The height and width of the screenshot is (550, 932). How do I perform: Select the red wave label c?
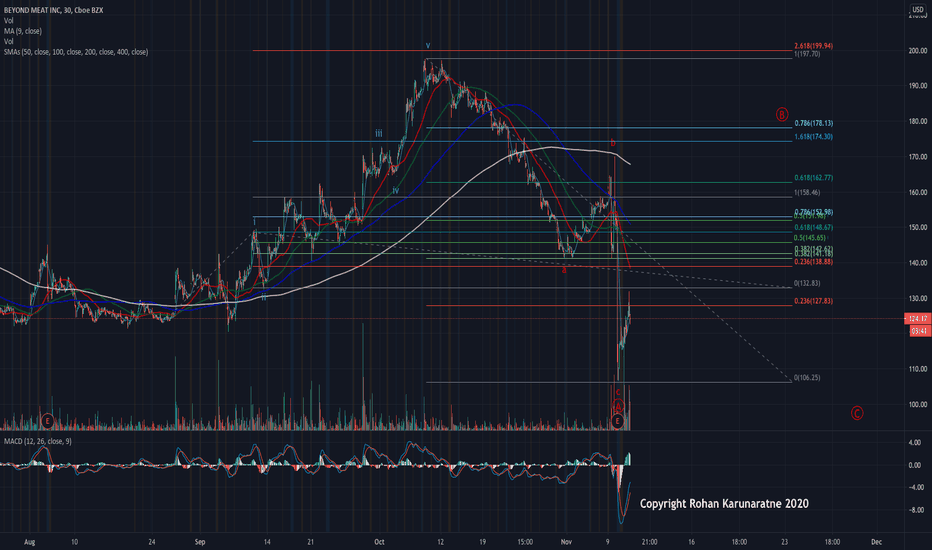click(x=618, y=392)
